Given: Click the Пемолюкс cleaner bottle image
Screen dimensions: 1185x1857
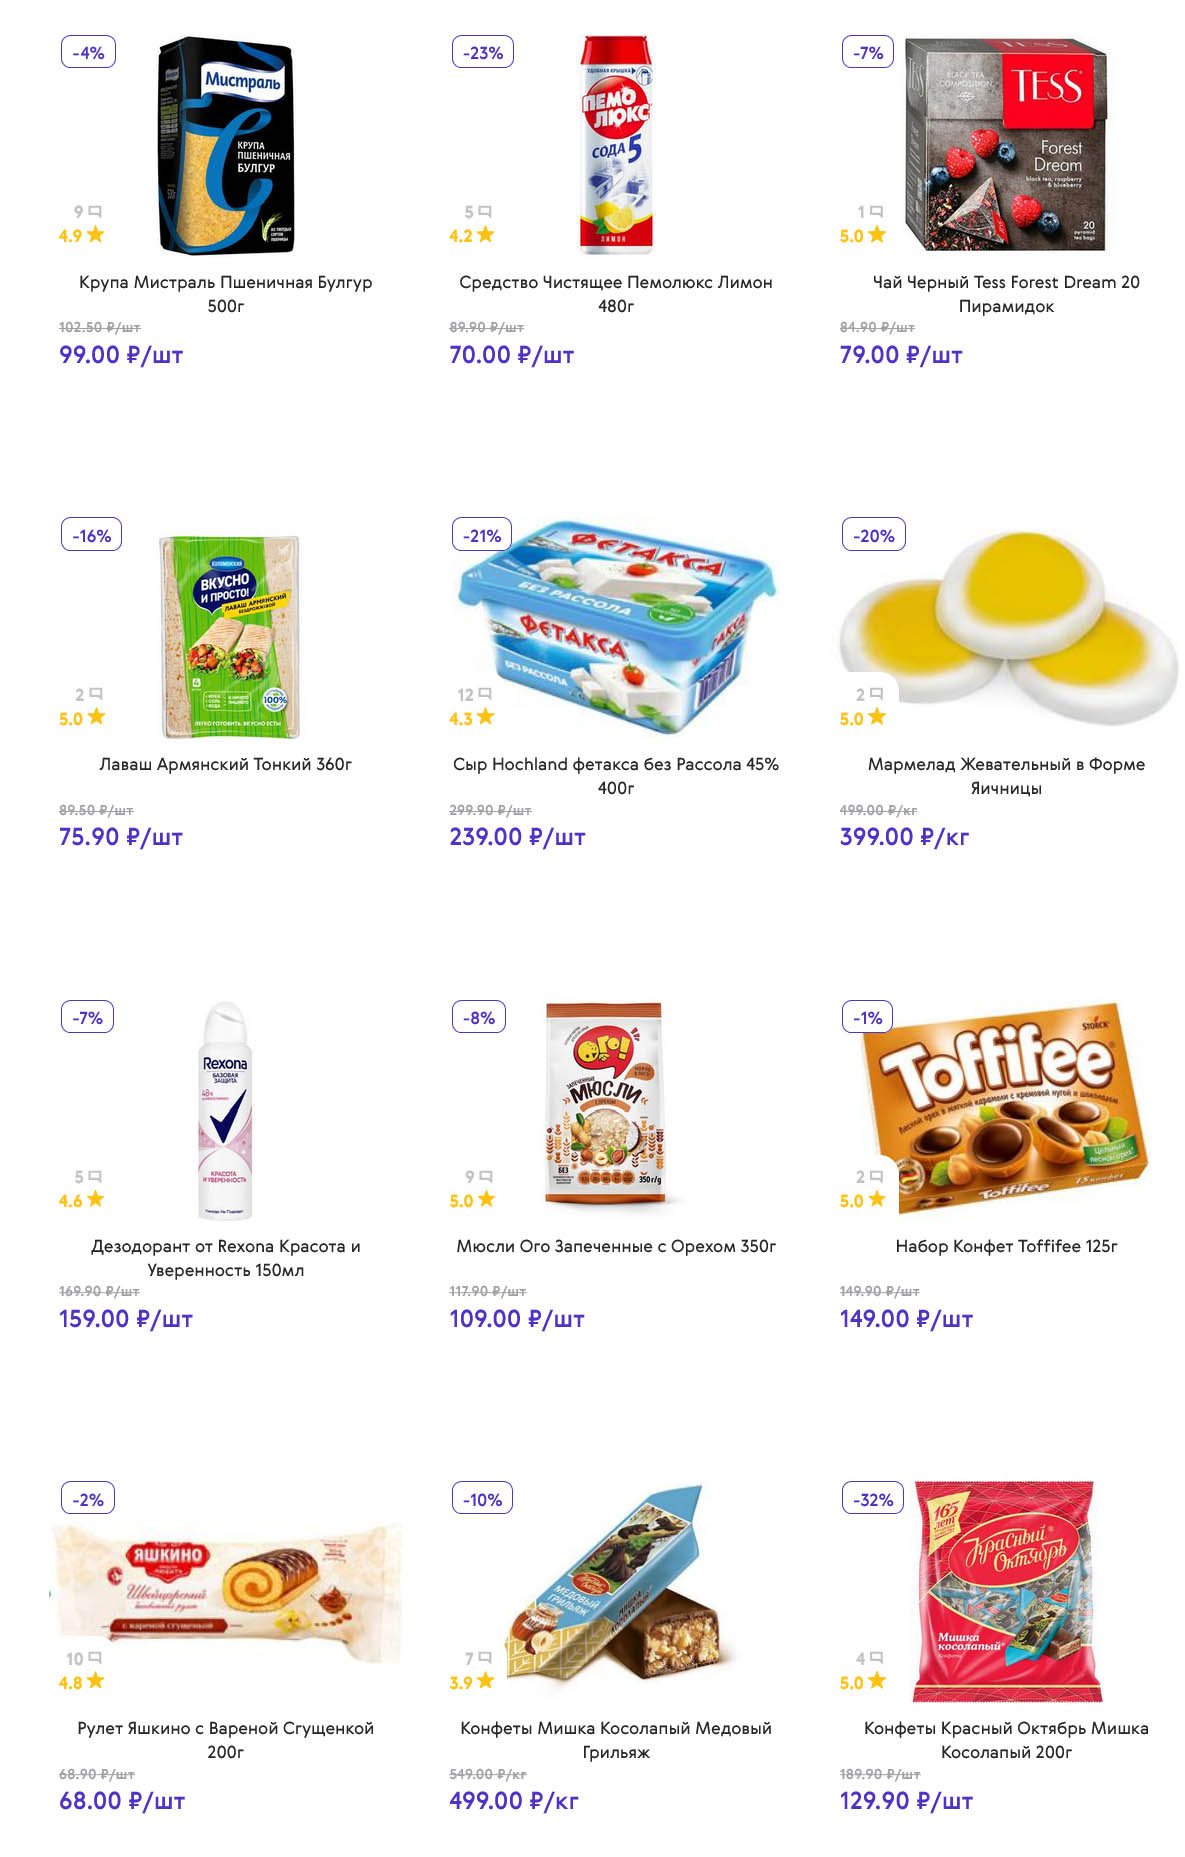Looking at the screenshot, I should pyautogui.click(x=617, y=145).
